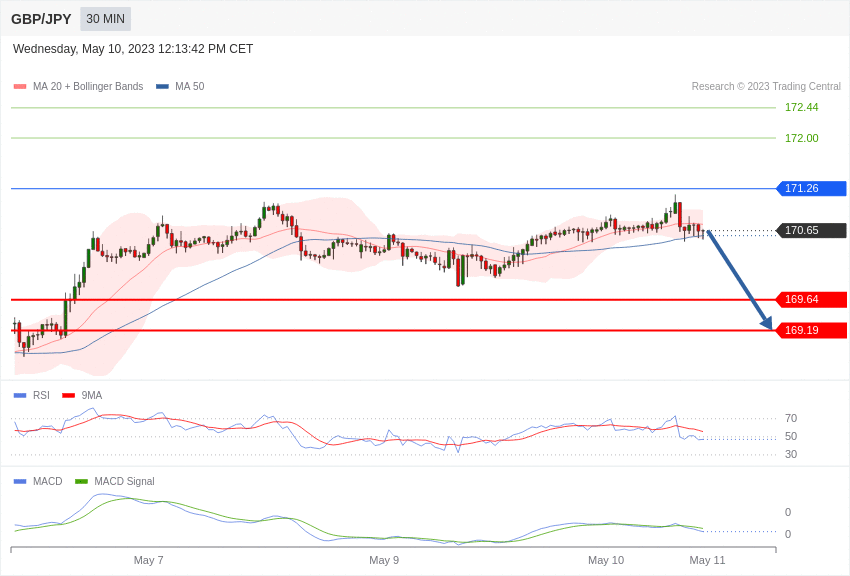Viewport: 850px width, 576px height.
Task: Click the MACD Signal legend label
Action: tap(124, 481)
